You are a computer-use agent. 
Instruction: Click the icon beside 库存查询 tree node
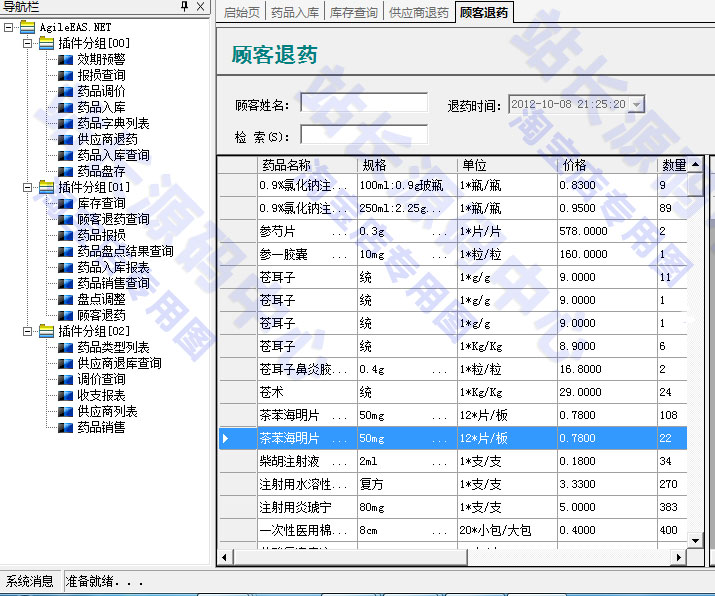point(66,203)
